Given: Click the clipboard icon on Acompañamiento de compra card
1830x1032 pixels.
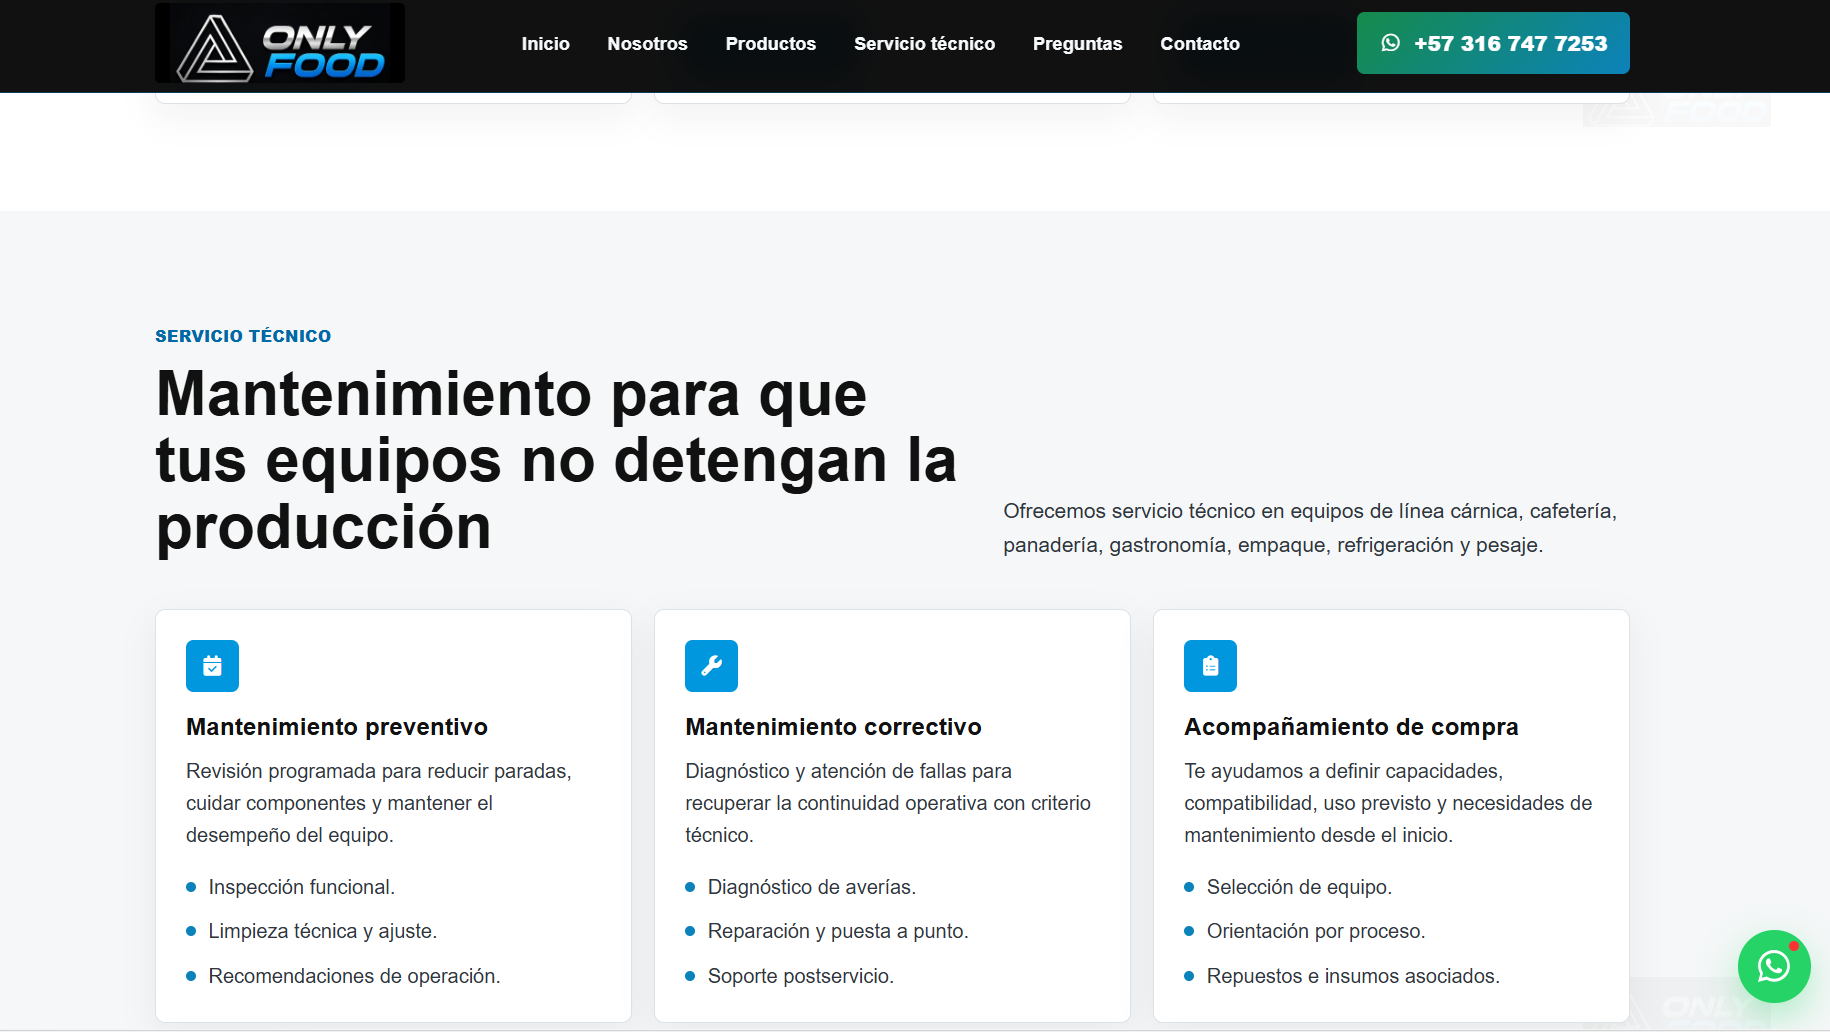Looking at the screenshot, I should 1210,666.
